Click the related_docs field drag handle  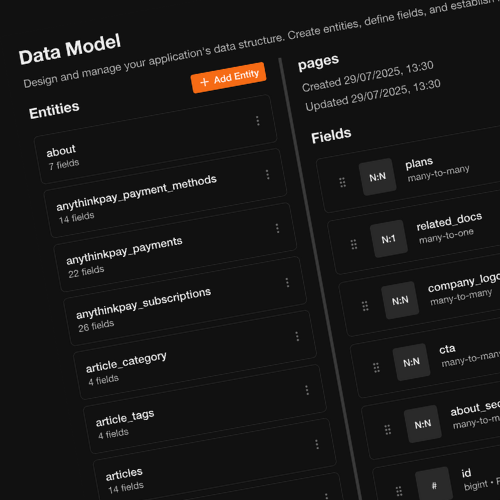[354, 244]
